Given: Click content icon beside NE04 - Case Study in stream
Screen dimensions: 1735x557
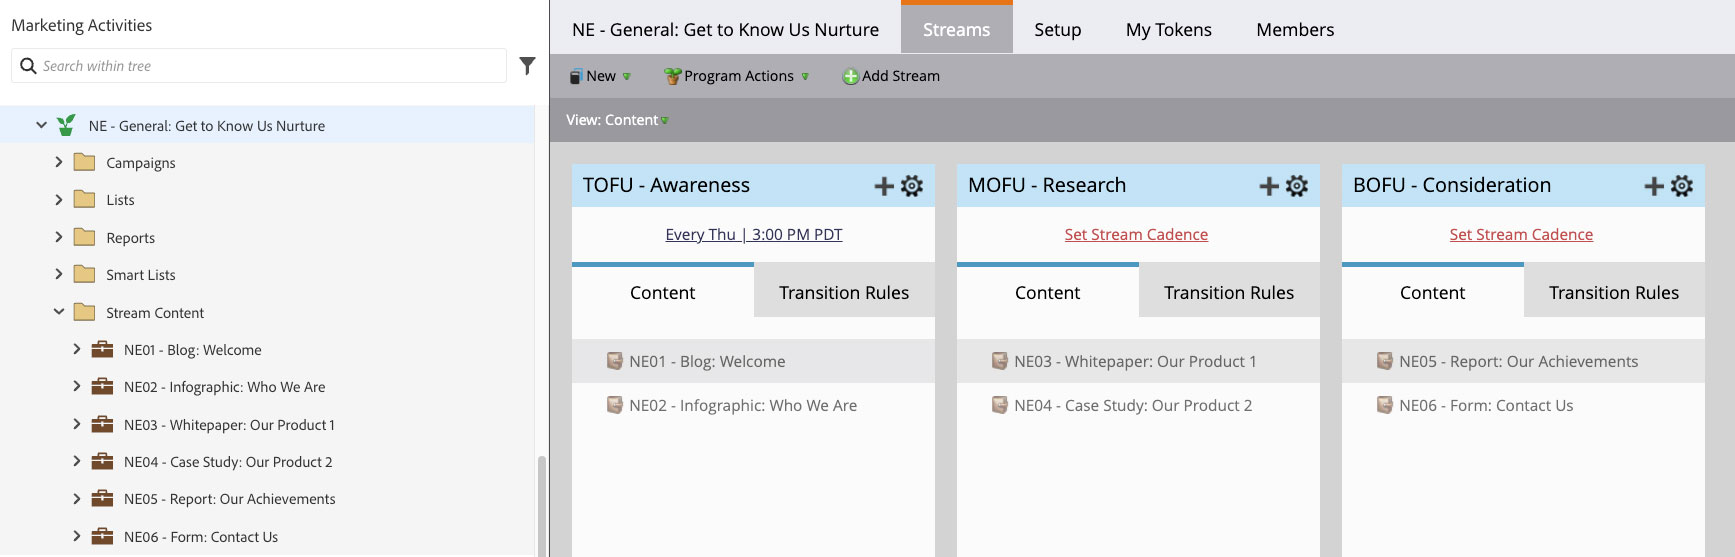Looking at the screenshot, I should click(1000, 405).
